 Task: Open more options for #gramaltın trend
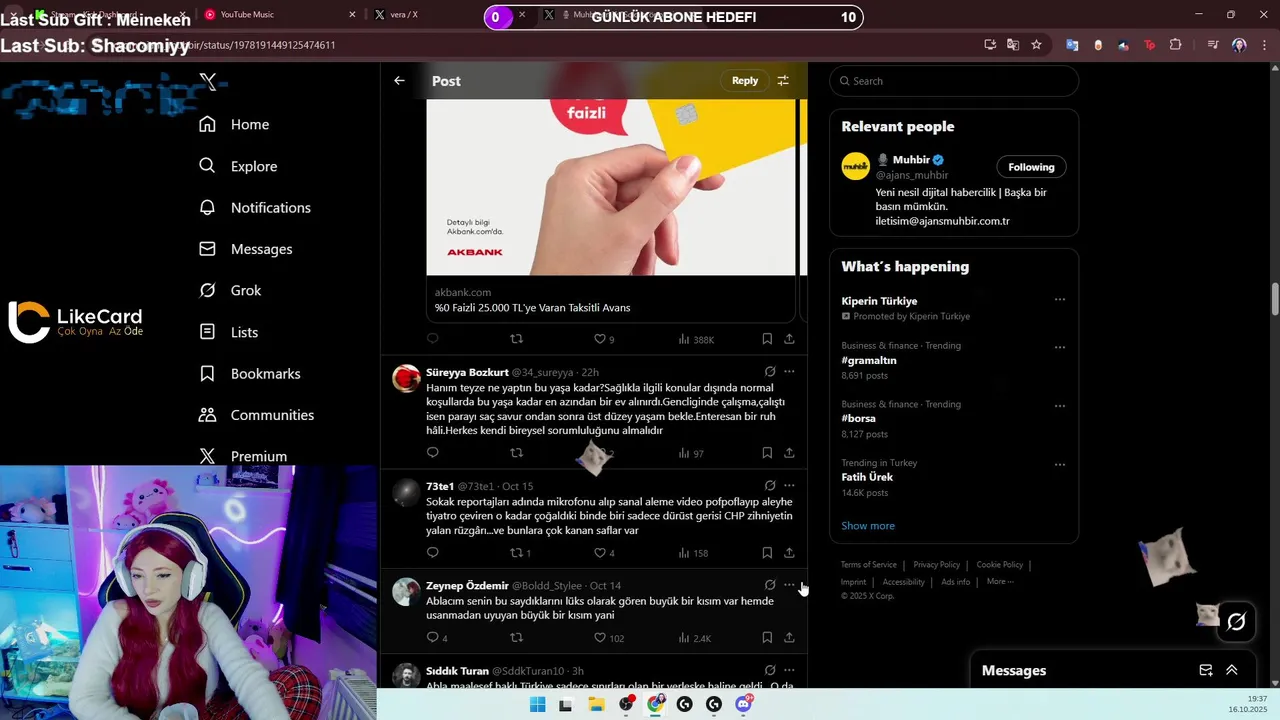(1060, 347)
